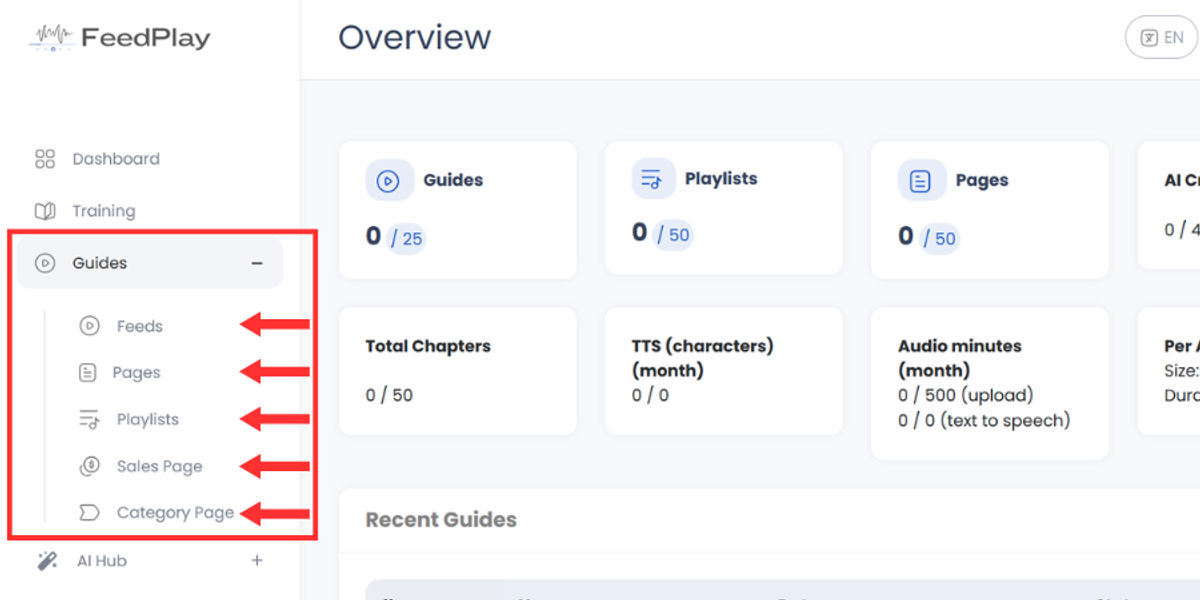Click the Playlists card icon
Screen dimensions: 1200x600
pos(653,180)
